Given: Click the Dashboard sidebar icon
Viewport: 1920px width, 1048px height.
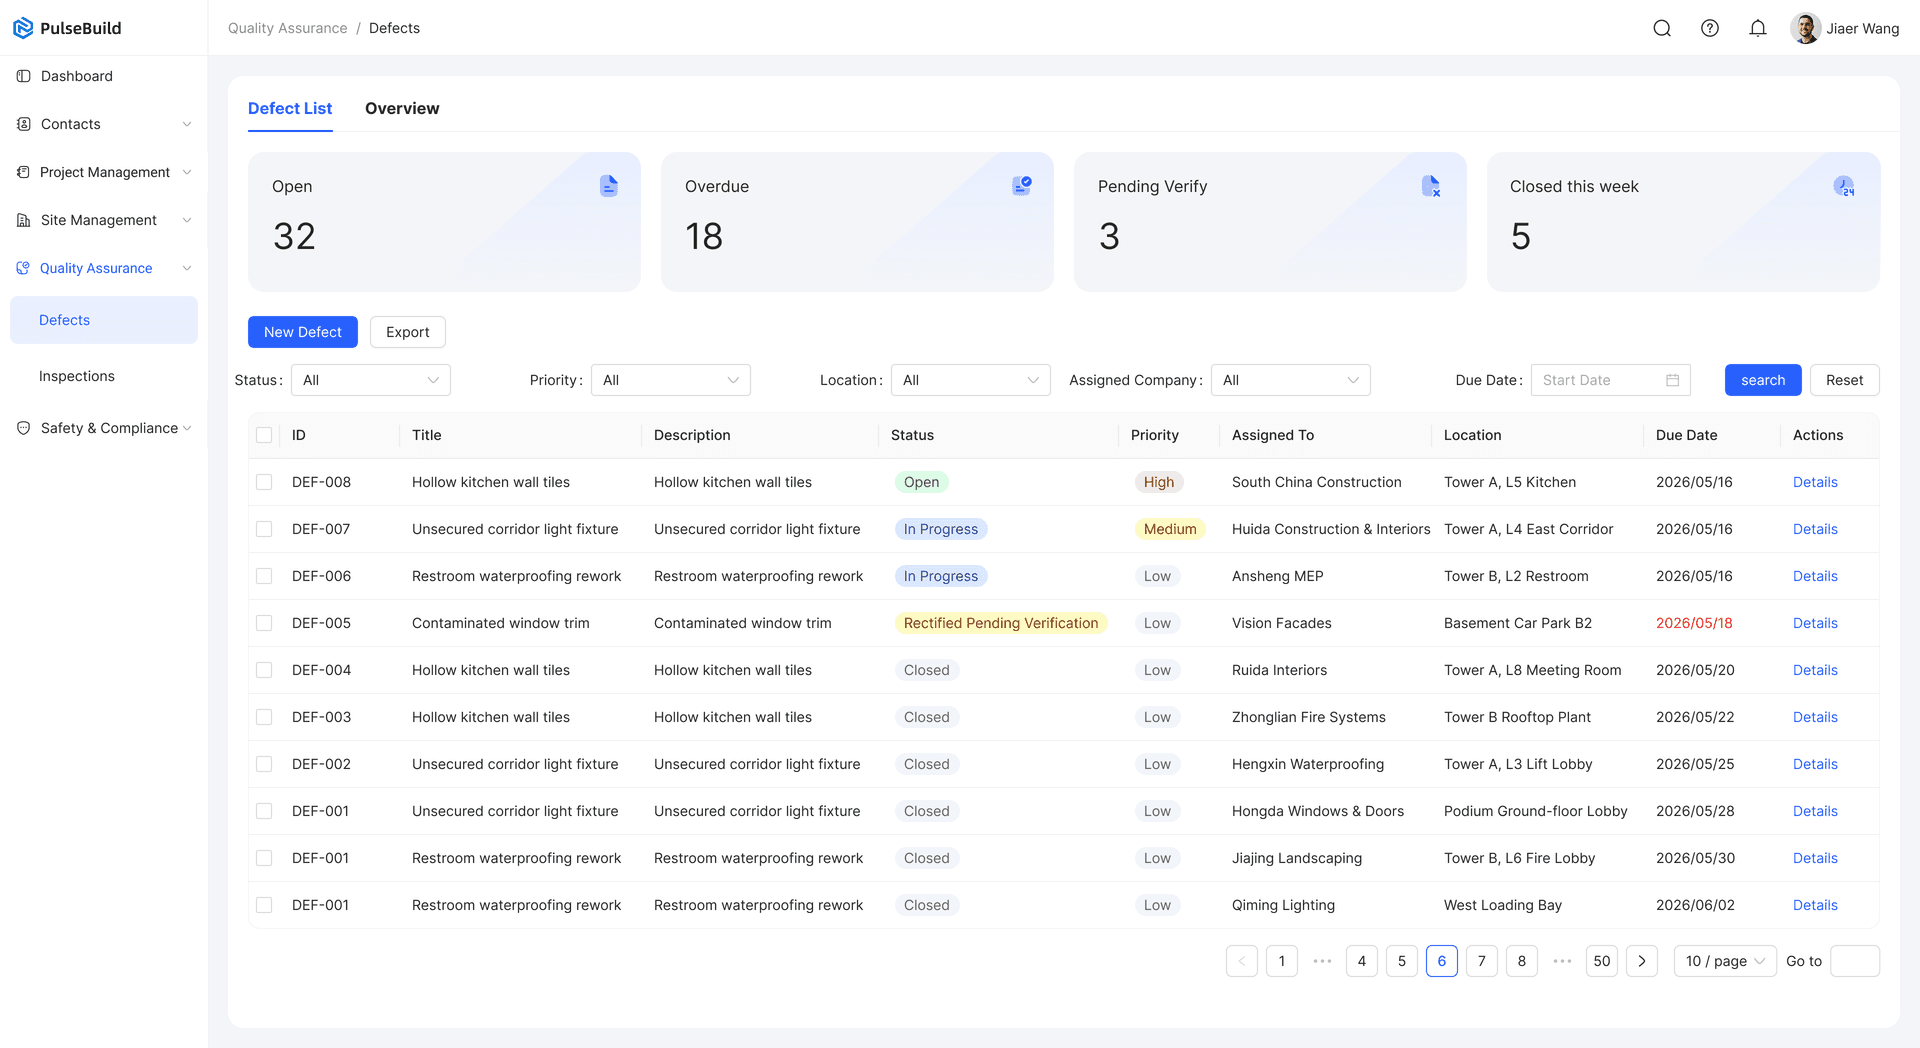Looking at the screenshot, I should point(24,76).
